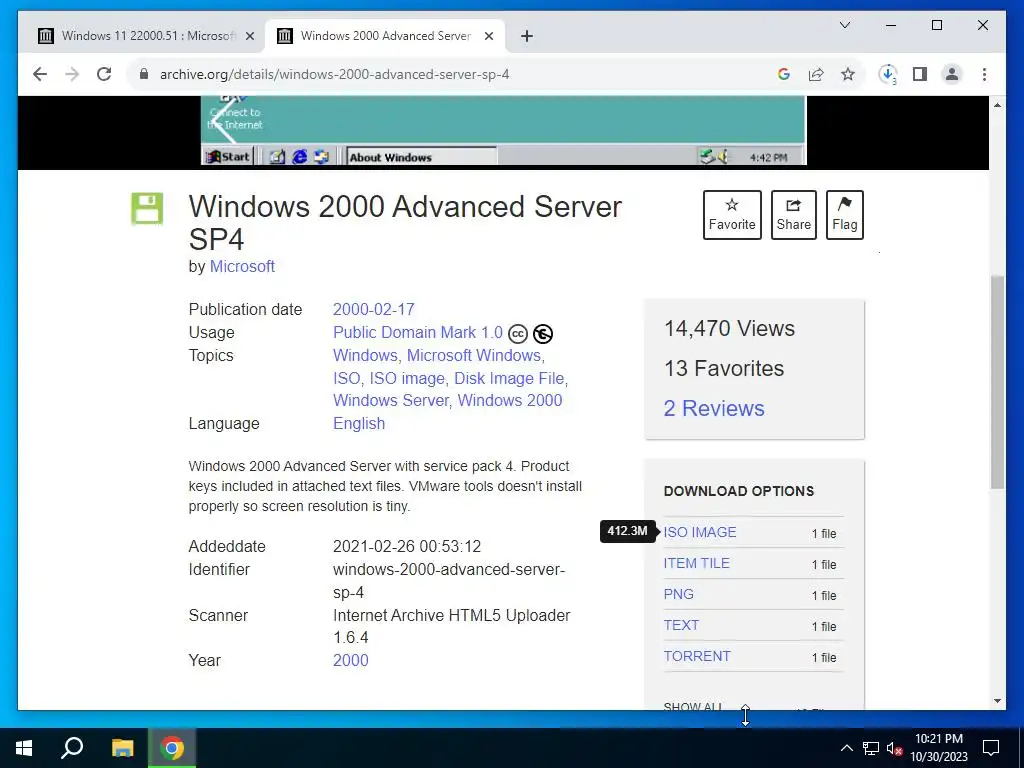Click the green floppy disk software icon
This screenshot has width=1024, height=768.
pyautogui.click(x=147, y=209)
